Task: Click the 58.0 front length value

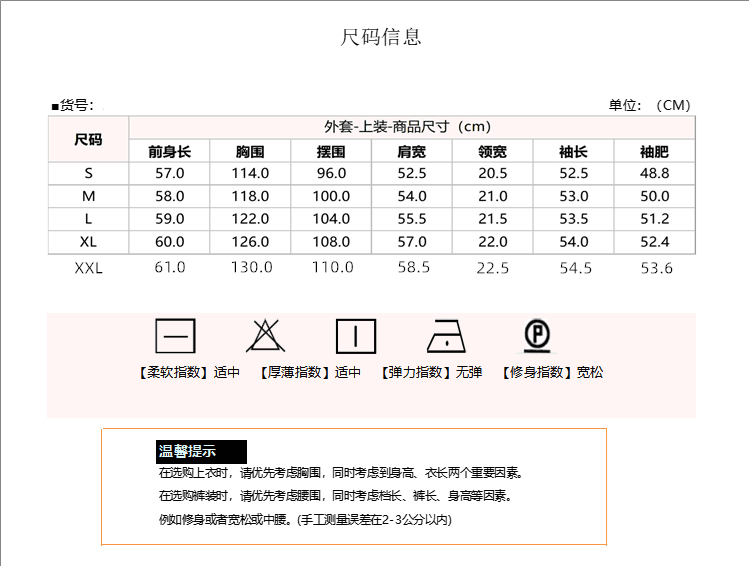Action: coord(170,196)
